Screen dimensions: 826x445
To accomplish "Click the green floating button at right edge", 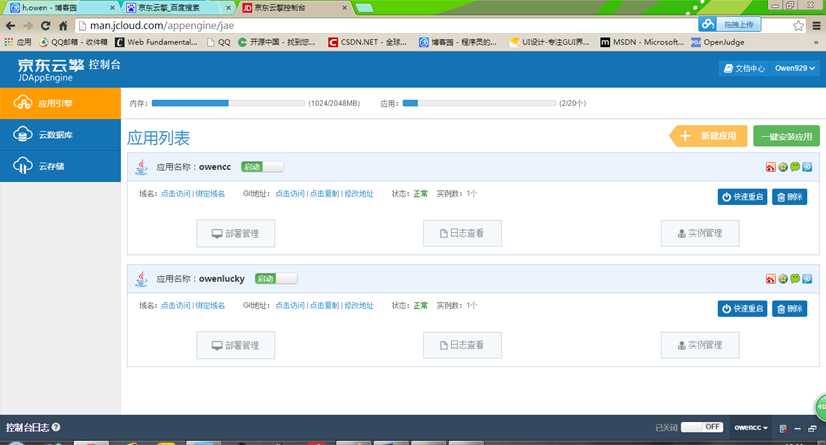I will point(821,407).
